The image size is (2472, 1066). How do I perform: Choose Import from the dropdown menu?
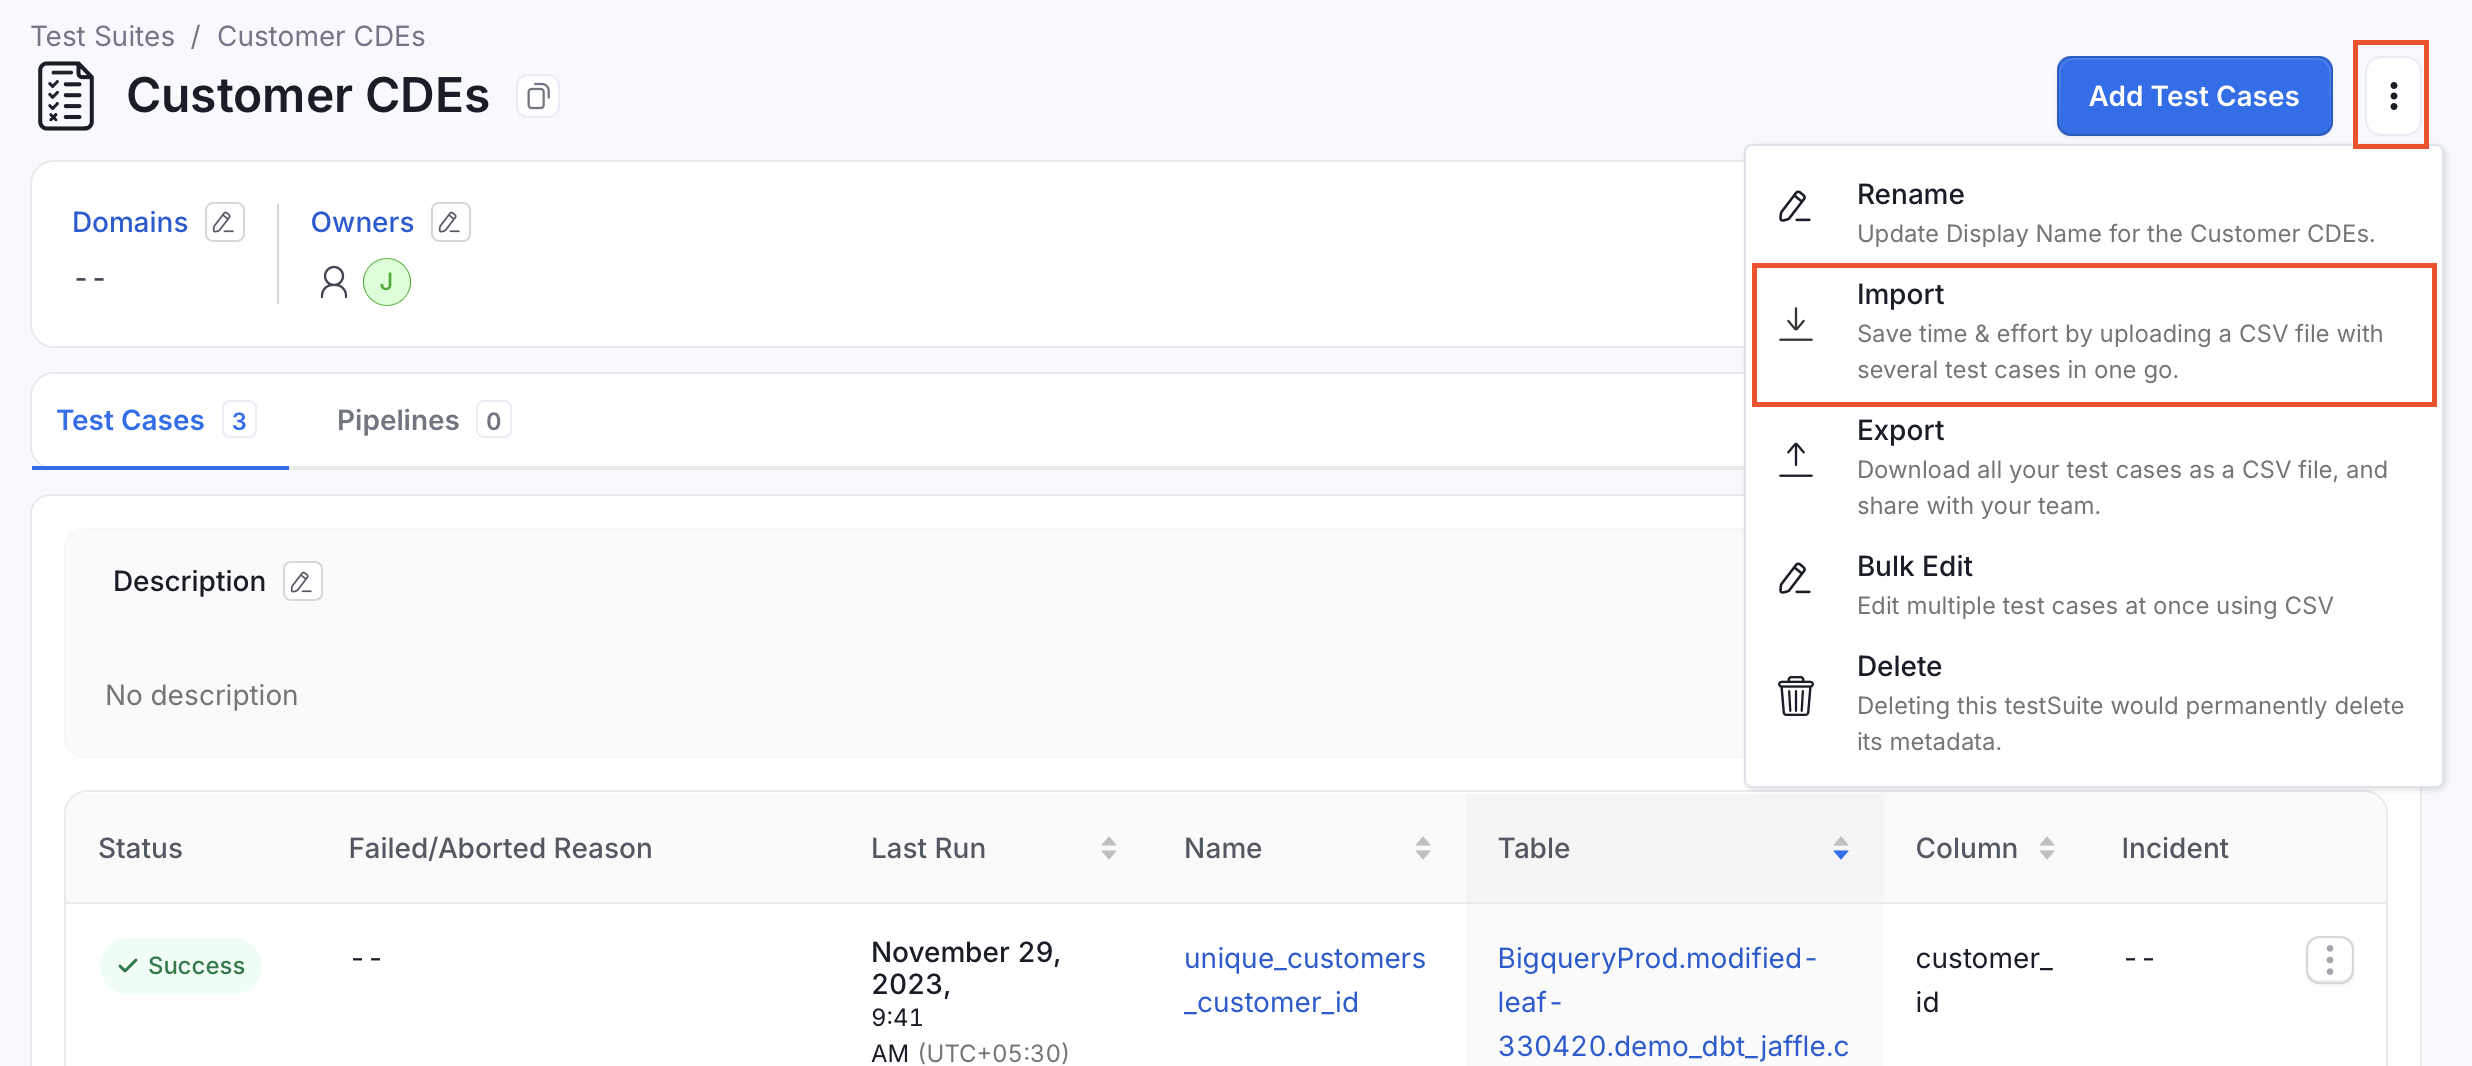2094,334
